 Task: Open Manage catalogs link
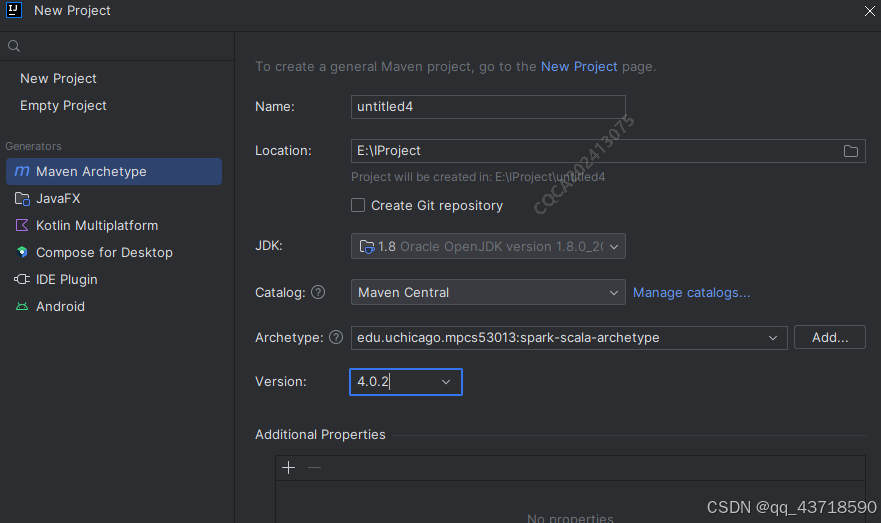691,293
